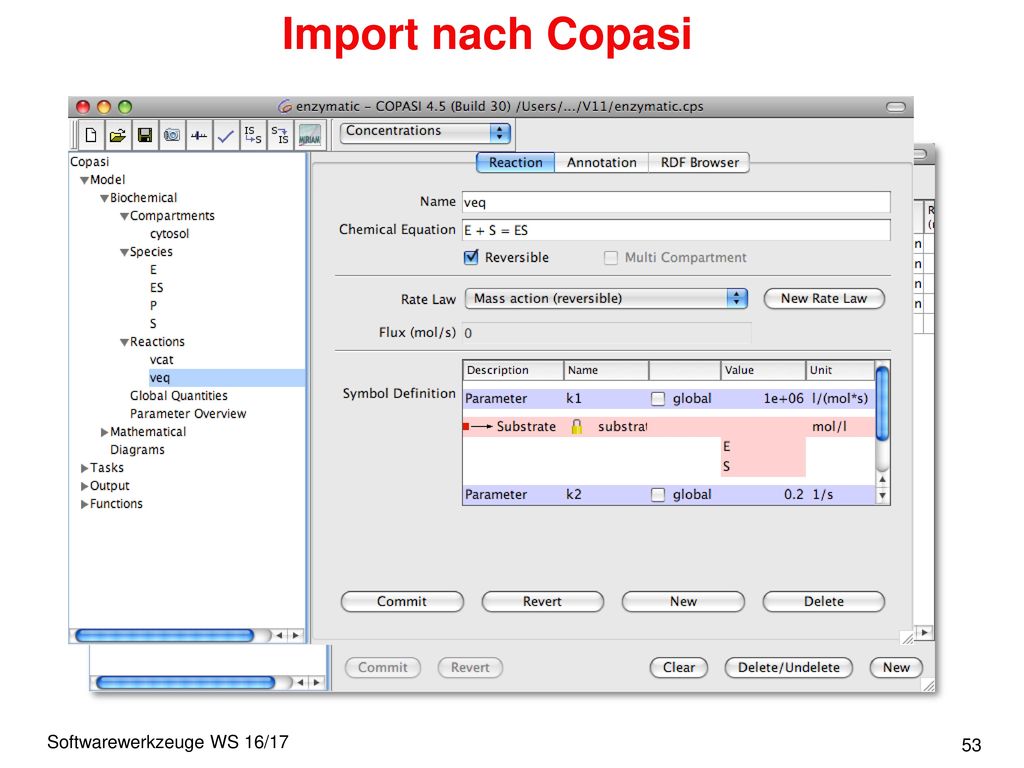Open a file with the folder icon
The height and width of the screenshot is (768, 1024).
click(118, 135)
